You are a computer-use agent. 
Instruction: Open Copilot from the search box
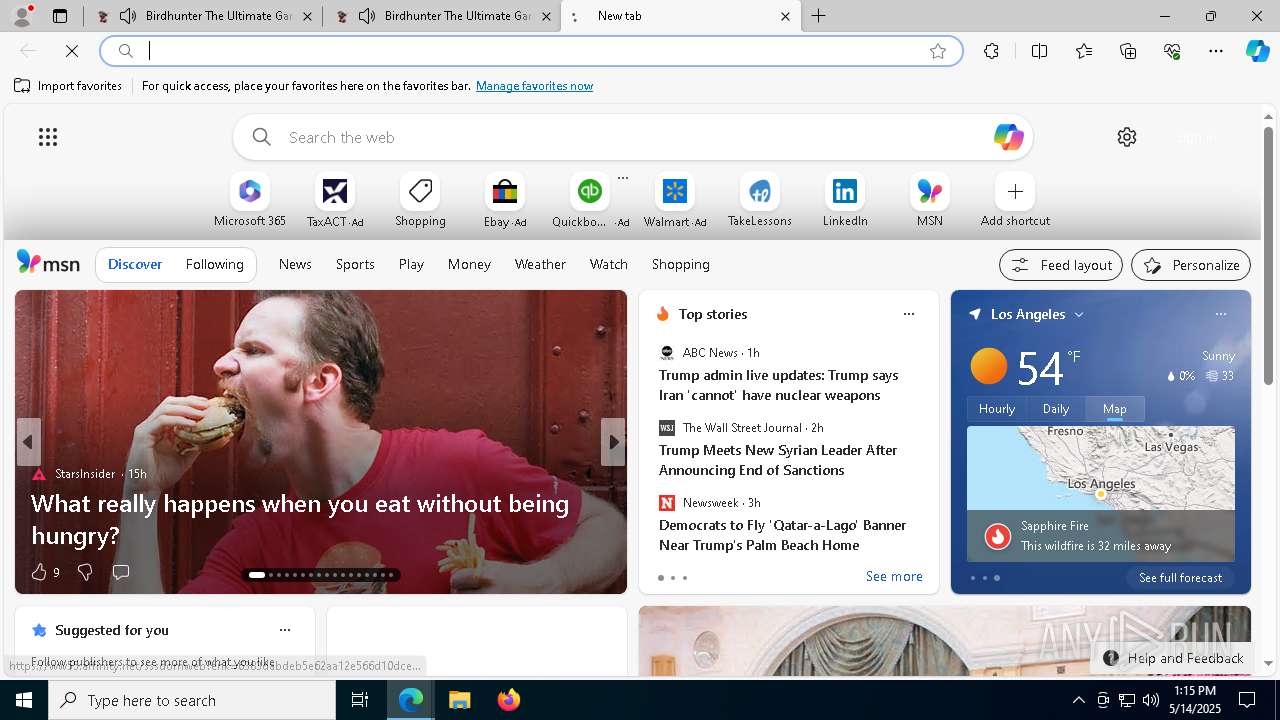pyautogui.click(x=1008, y=137)
